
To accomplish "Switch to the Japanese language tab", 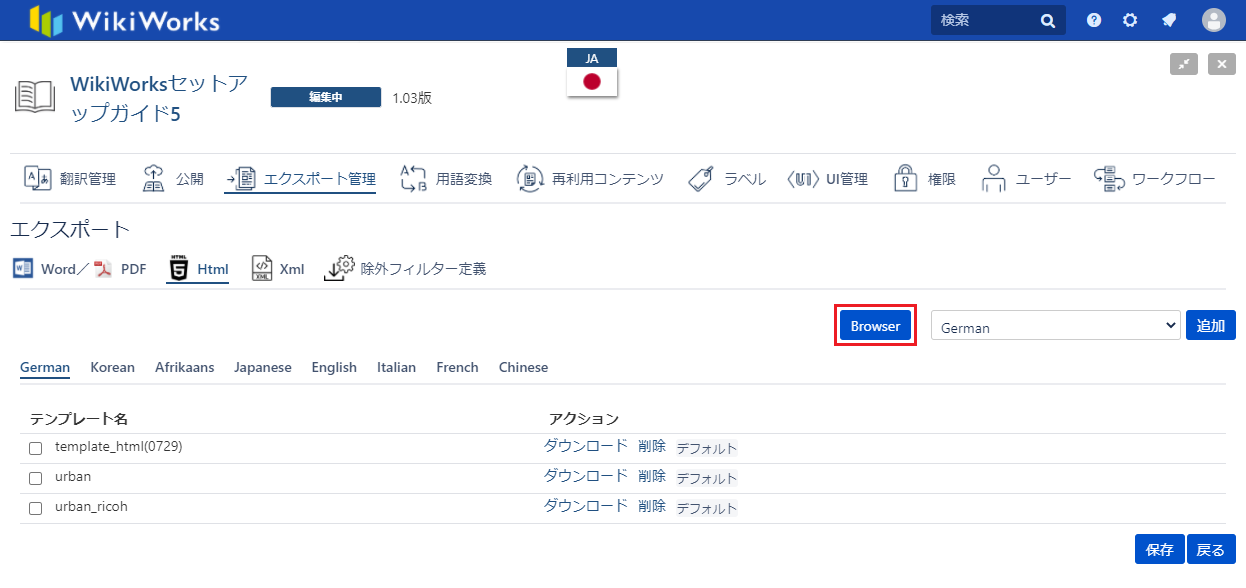I will coord(262,367).
